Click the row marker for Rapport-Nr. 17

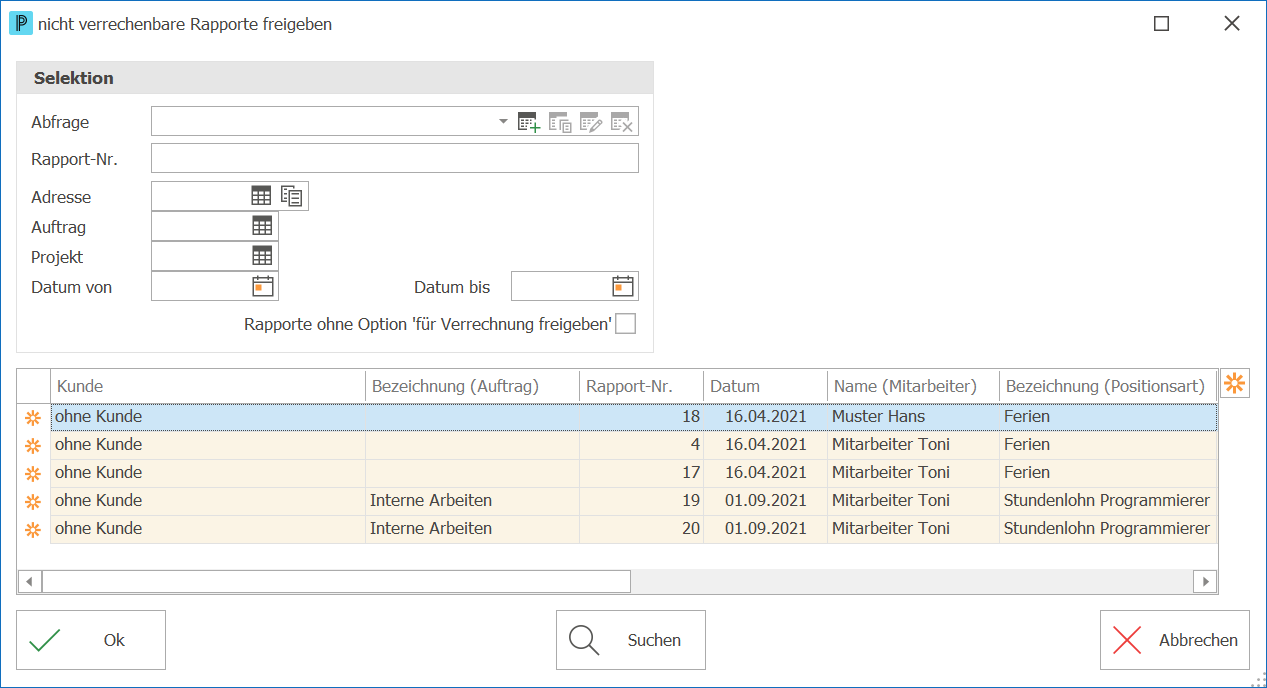point(33,473)
